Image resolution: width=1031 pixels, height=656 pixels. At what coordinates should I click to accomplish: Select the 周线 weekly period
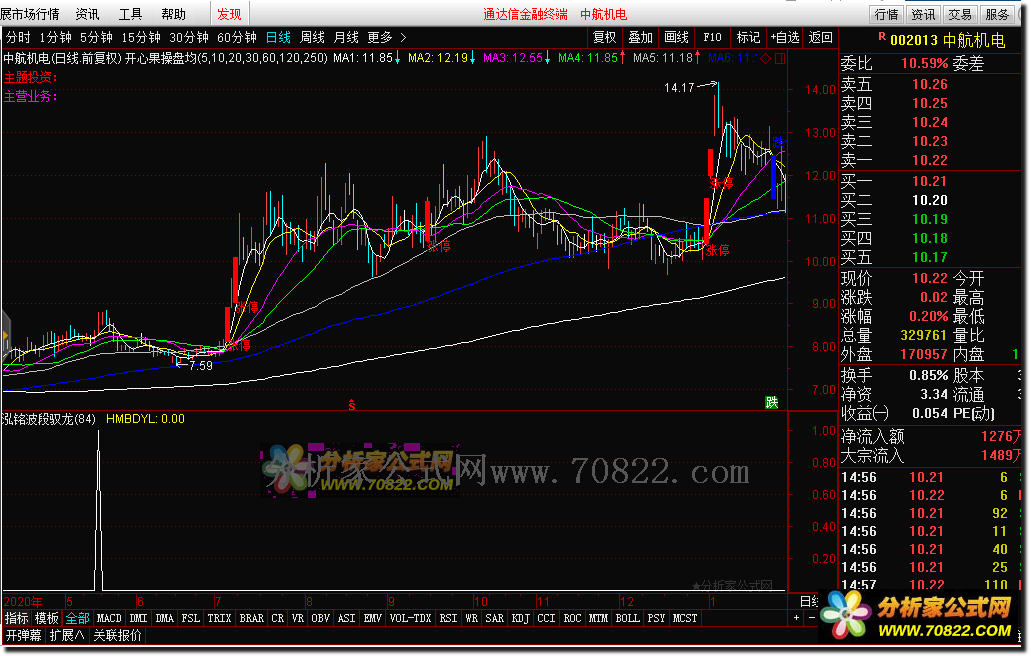click(312, 38)
